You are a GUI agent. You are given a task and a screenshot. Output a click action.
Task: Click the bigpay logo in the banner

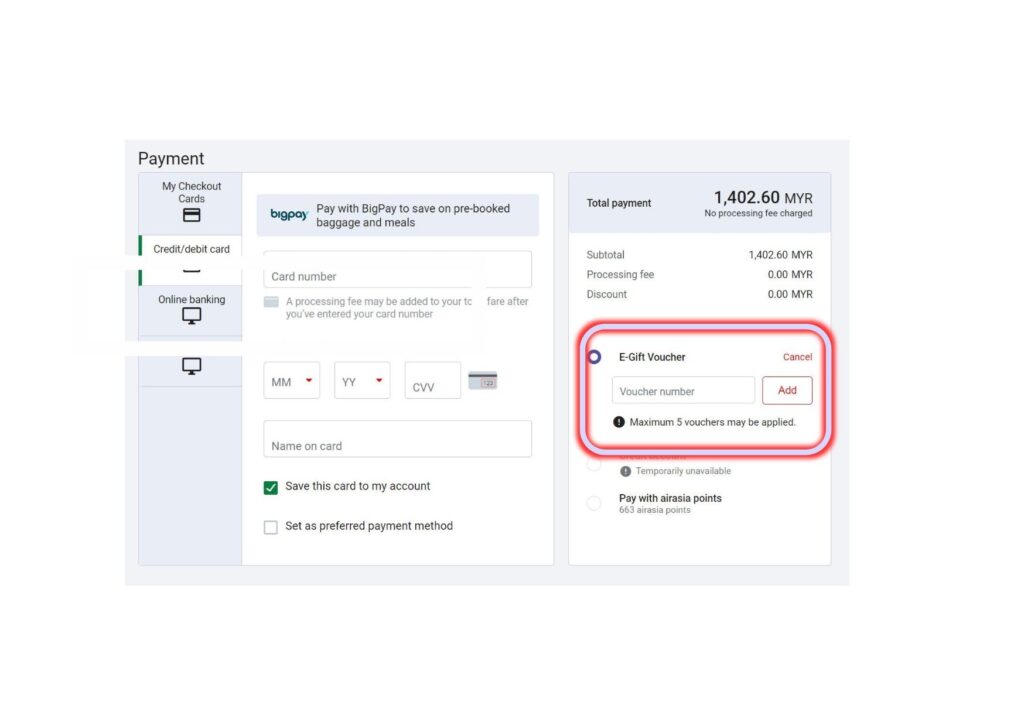tap(289, 214)
